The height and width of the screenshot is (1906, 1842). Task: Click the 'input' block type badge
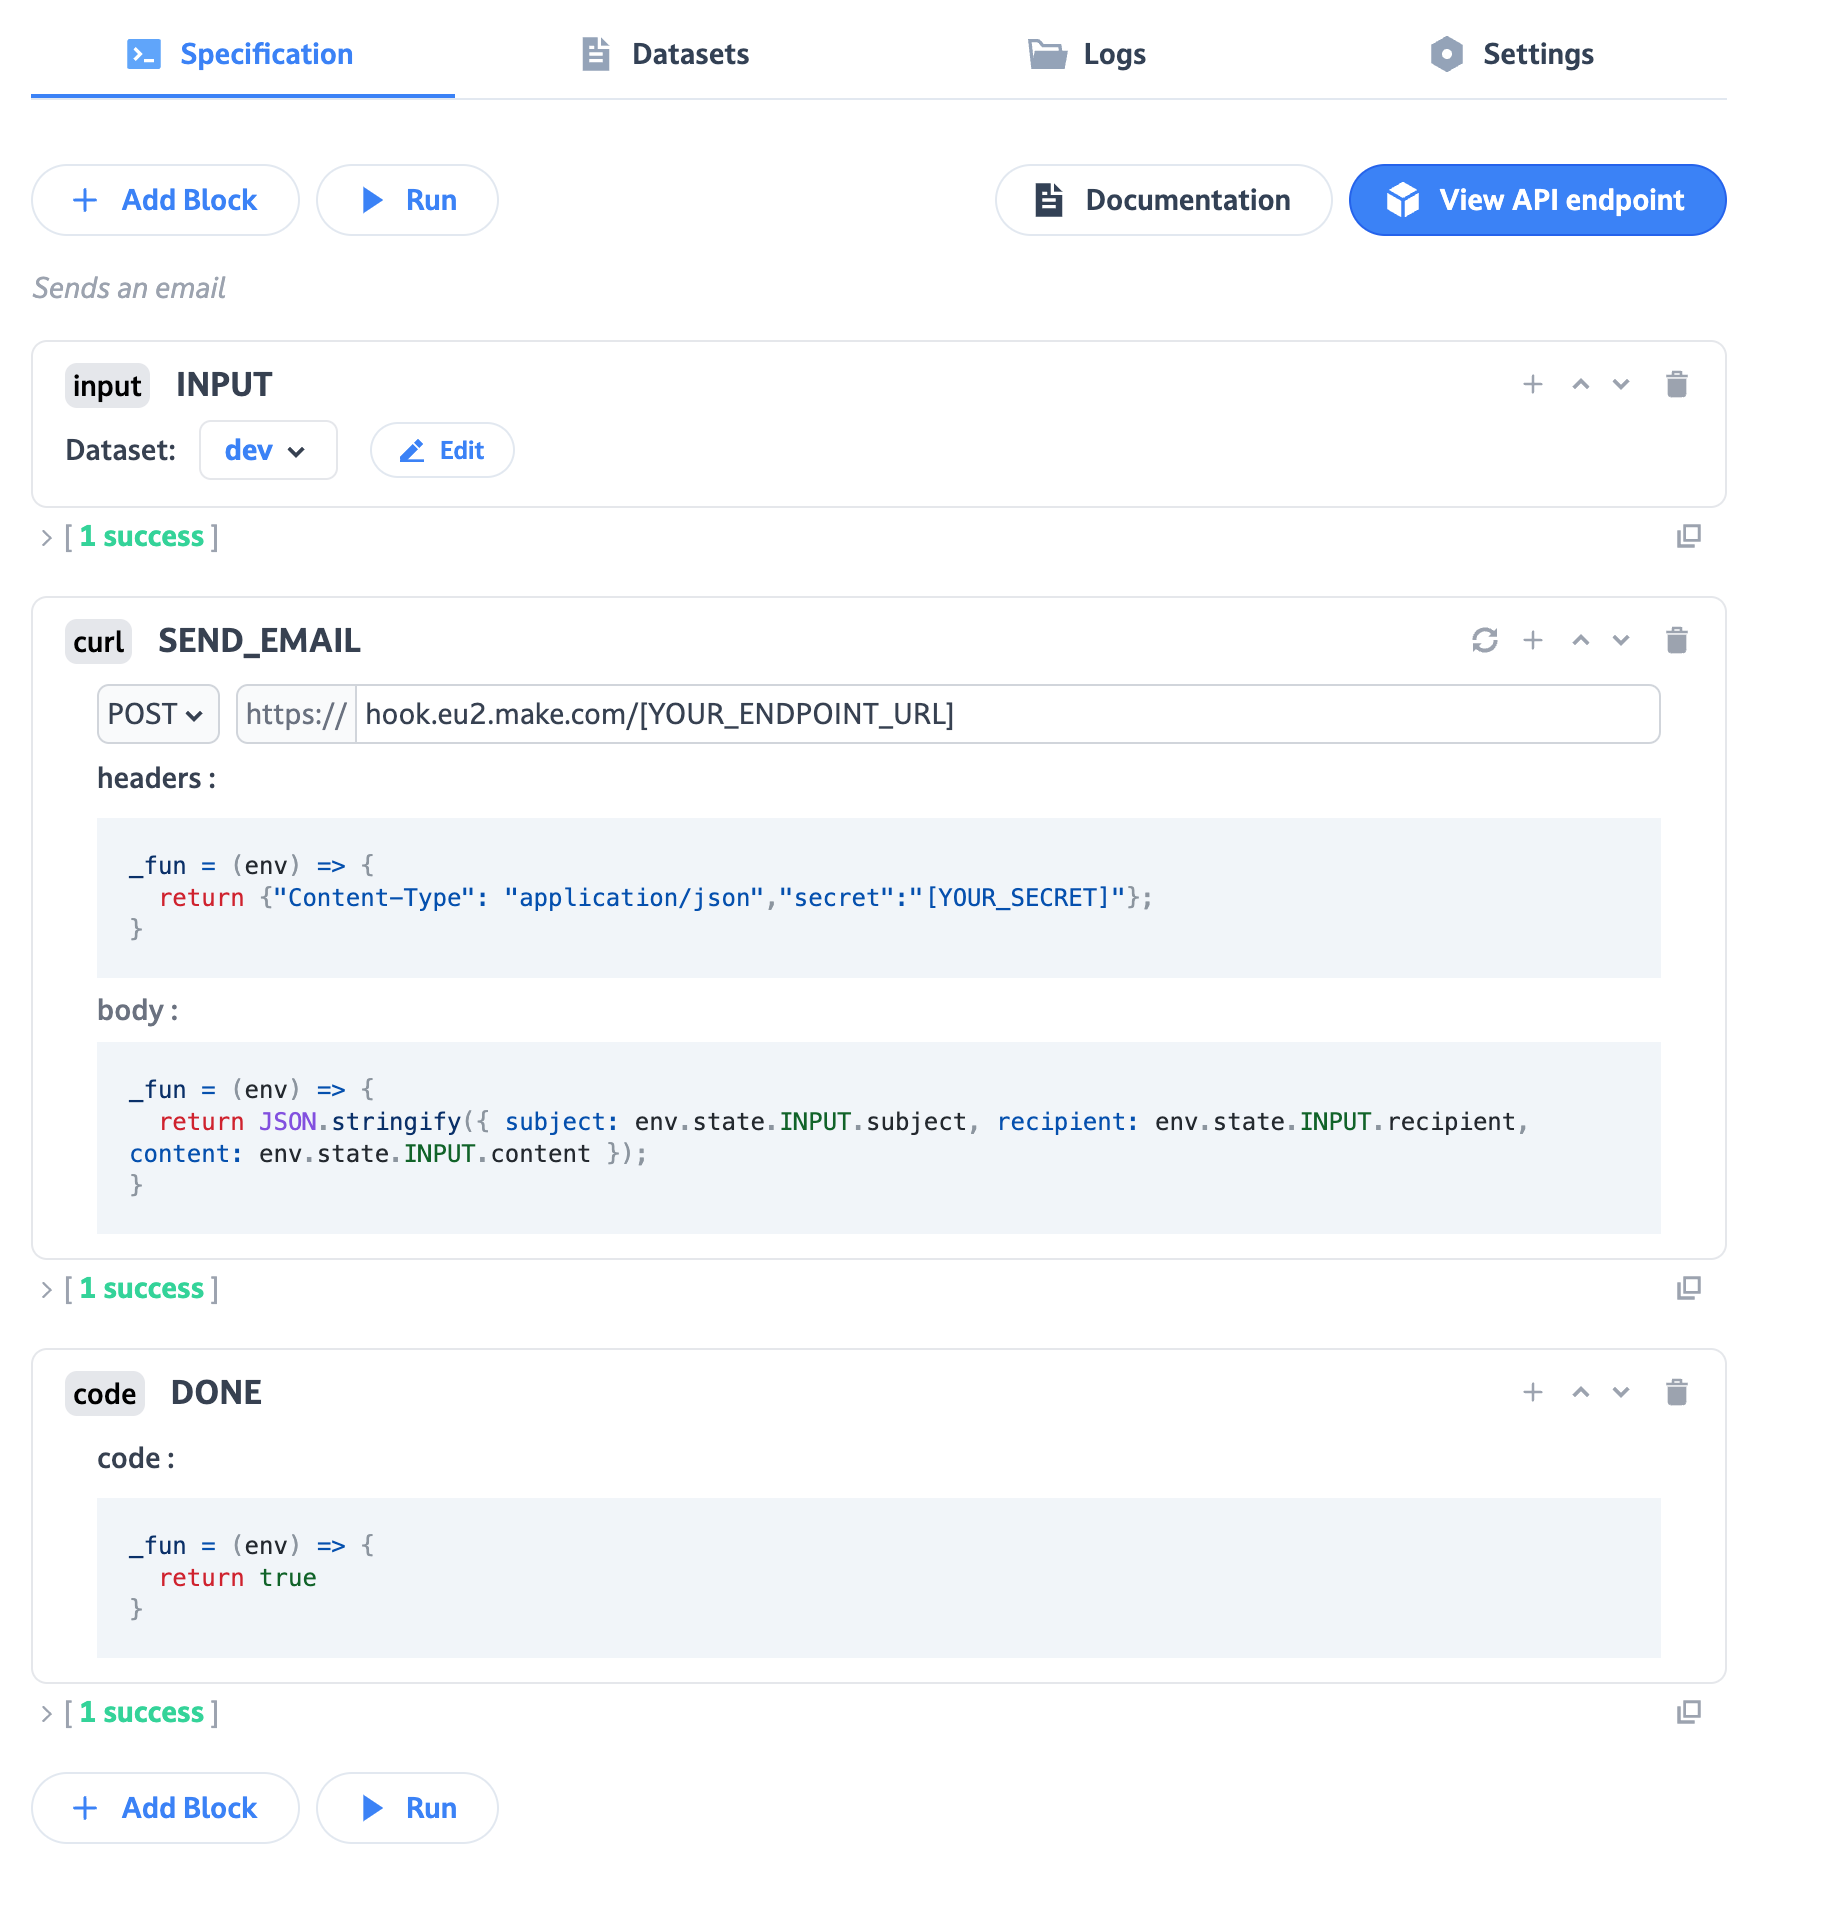tap(108, 385)
